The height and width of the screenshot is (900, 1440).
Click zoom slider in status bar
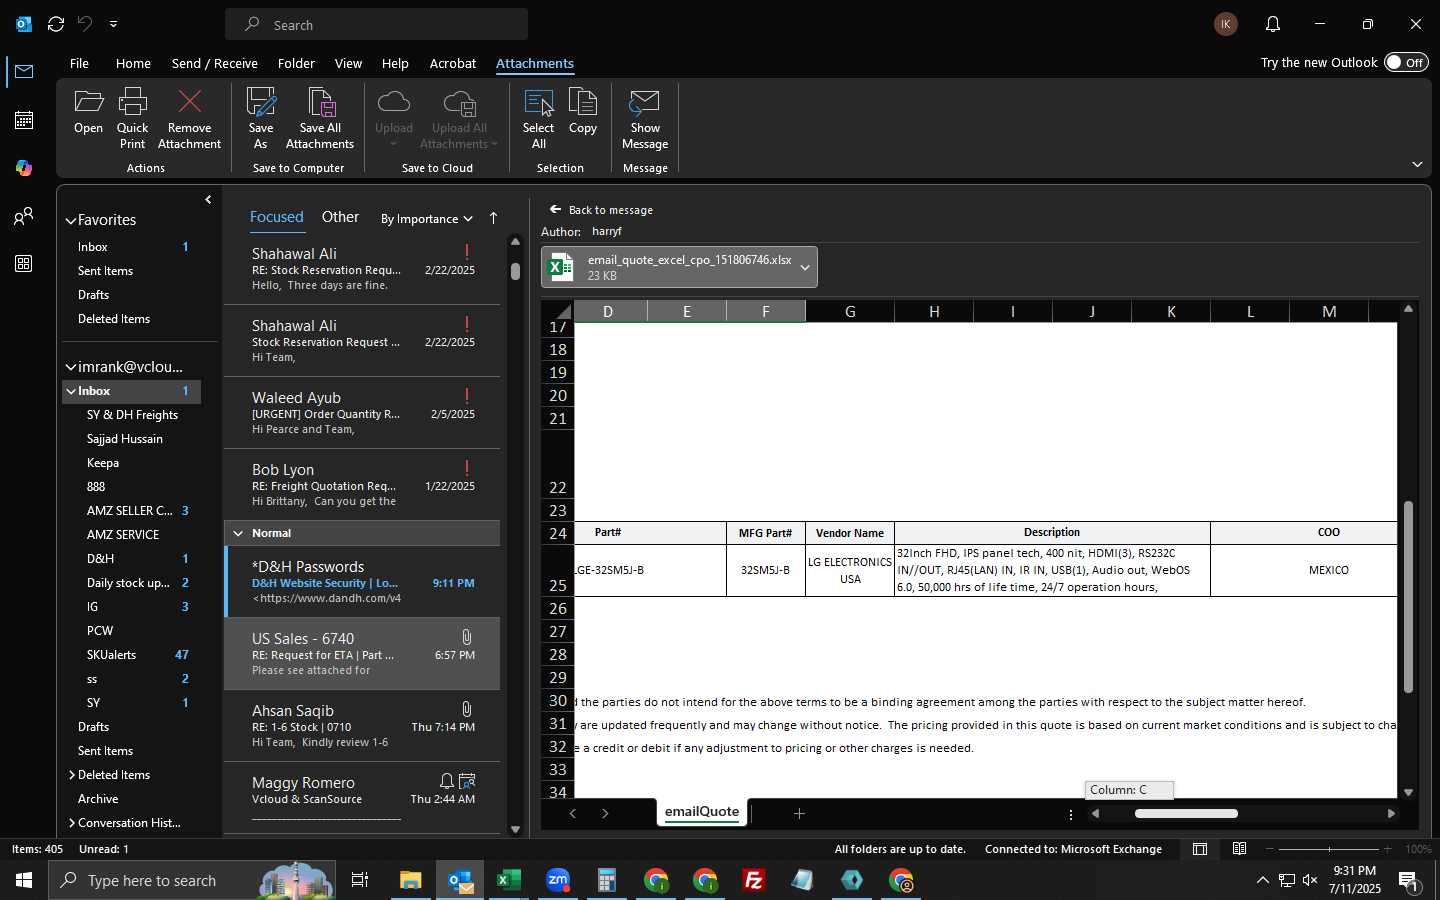click(1329, 849)
